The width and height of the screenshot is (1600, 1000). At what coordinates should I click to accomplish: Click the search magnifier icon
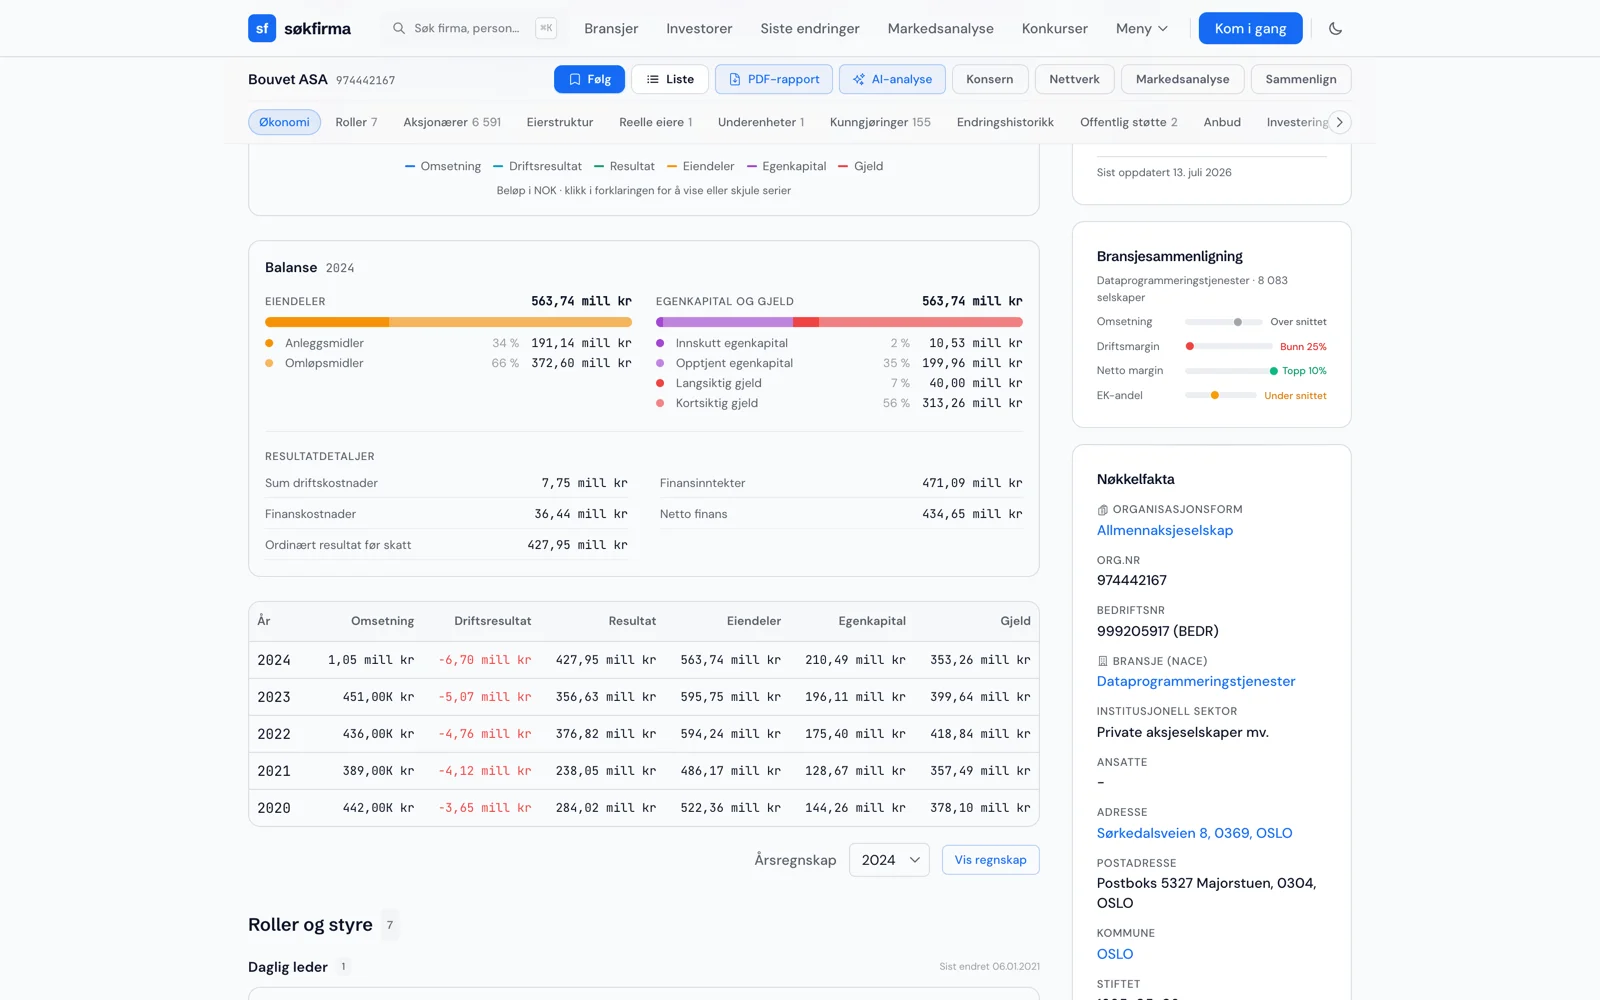(399, 28)
